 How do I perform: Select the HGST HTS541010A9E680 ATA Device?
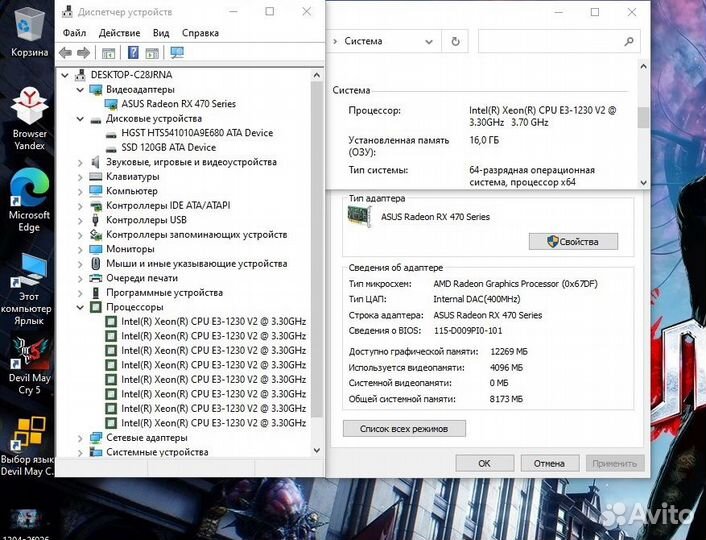point(197,133)
